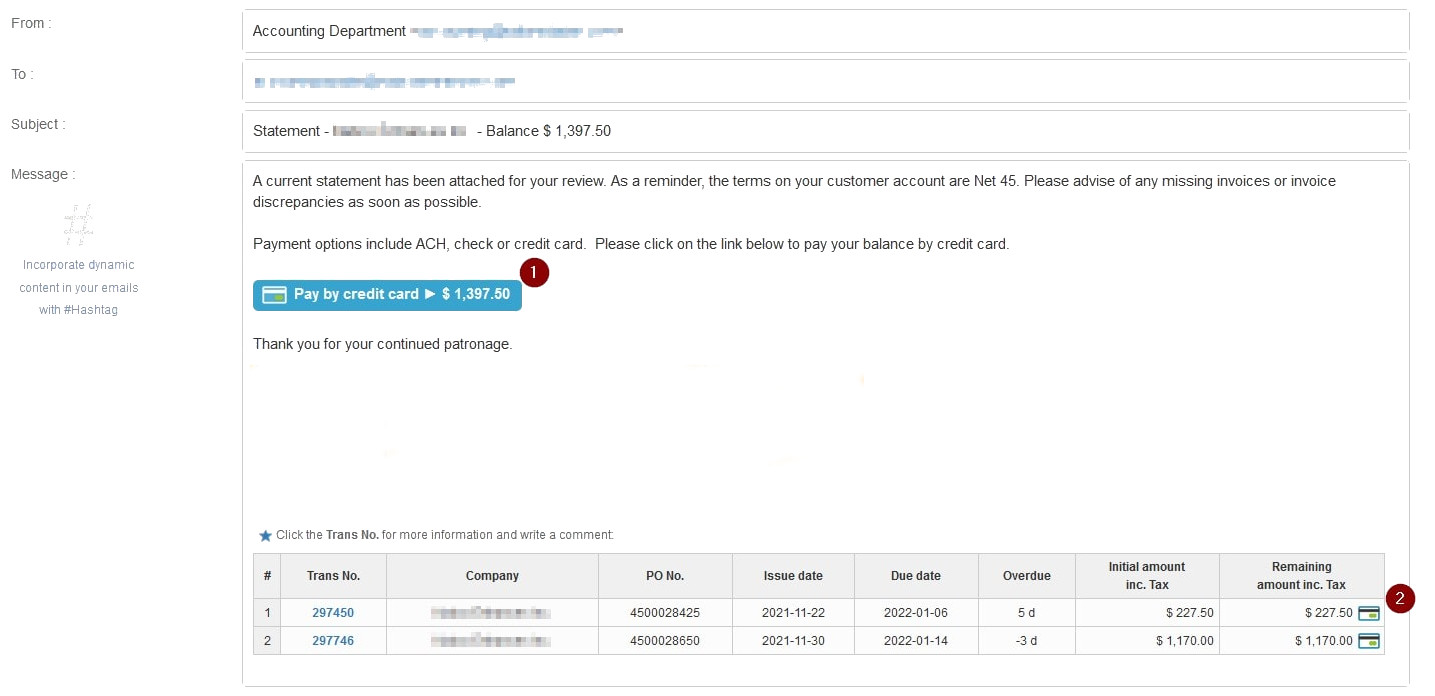Click red annotation marker number 1

(534, 272)
